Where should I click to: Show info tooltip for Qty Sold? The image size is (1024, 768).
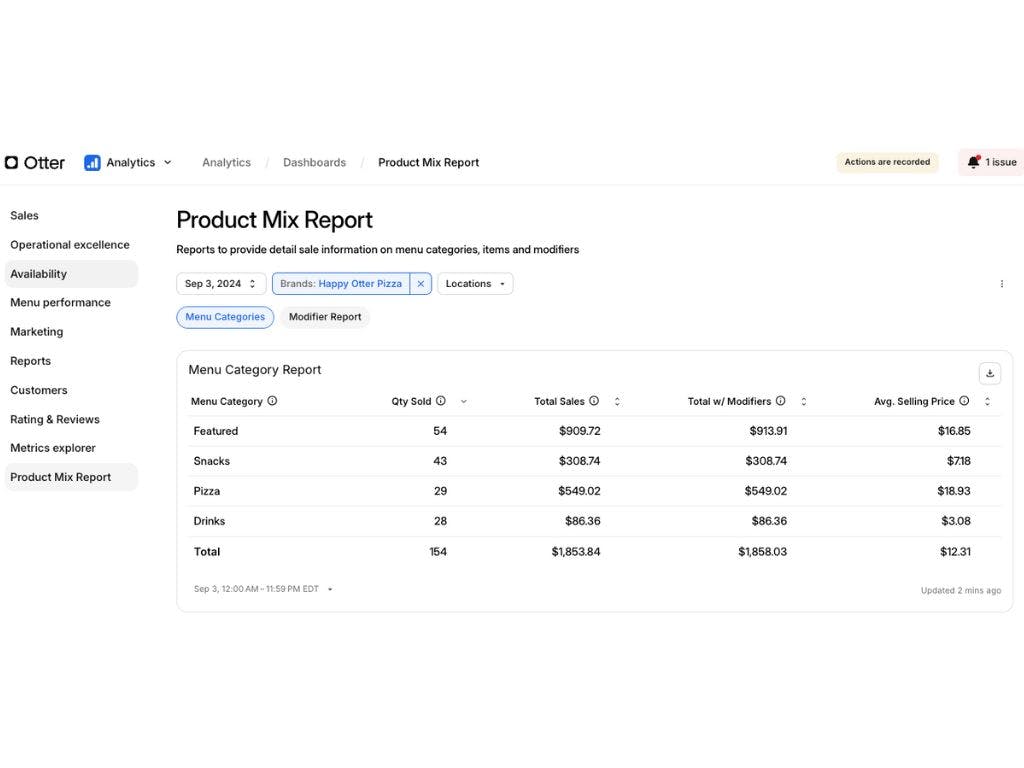click(x=441, y=401)
